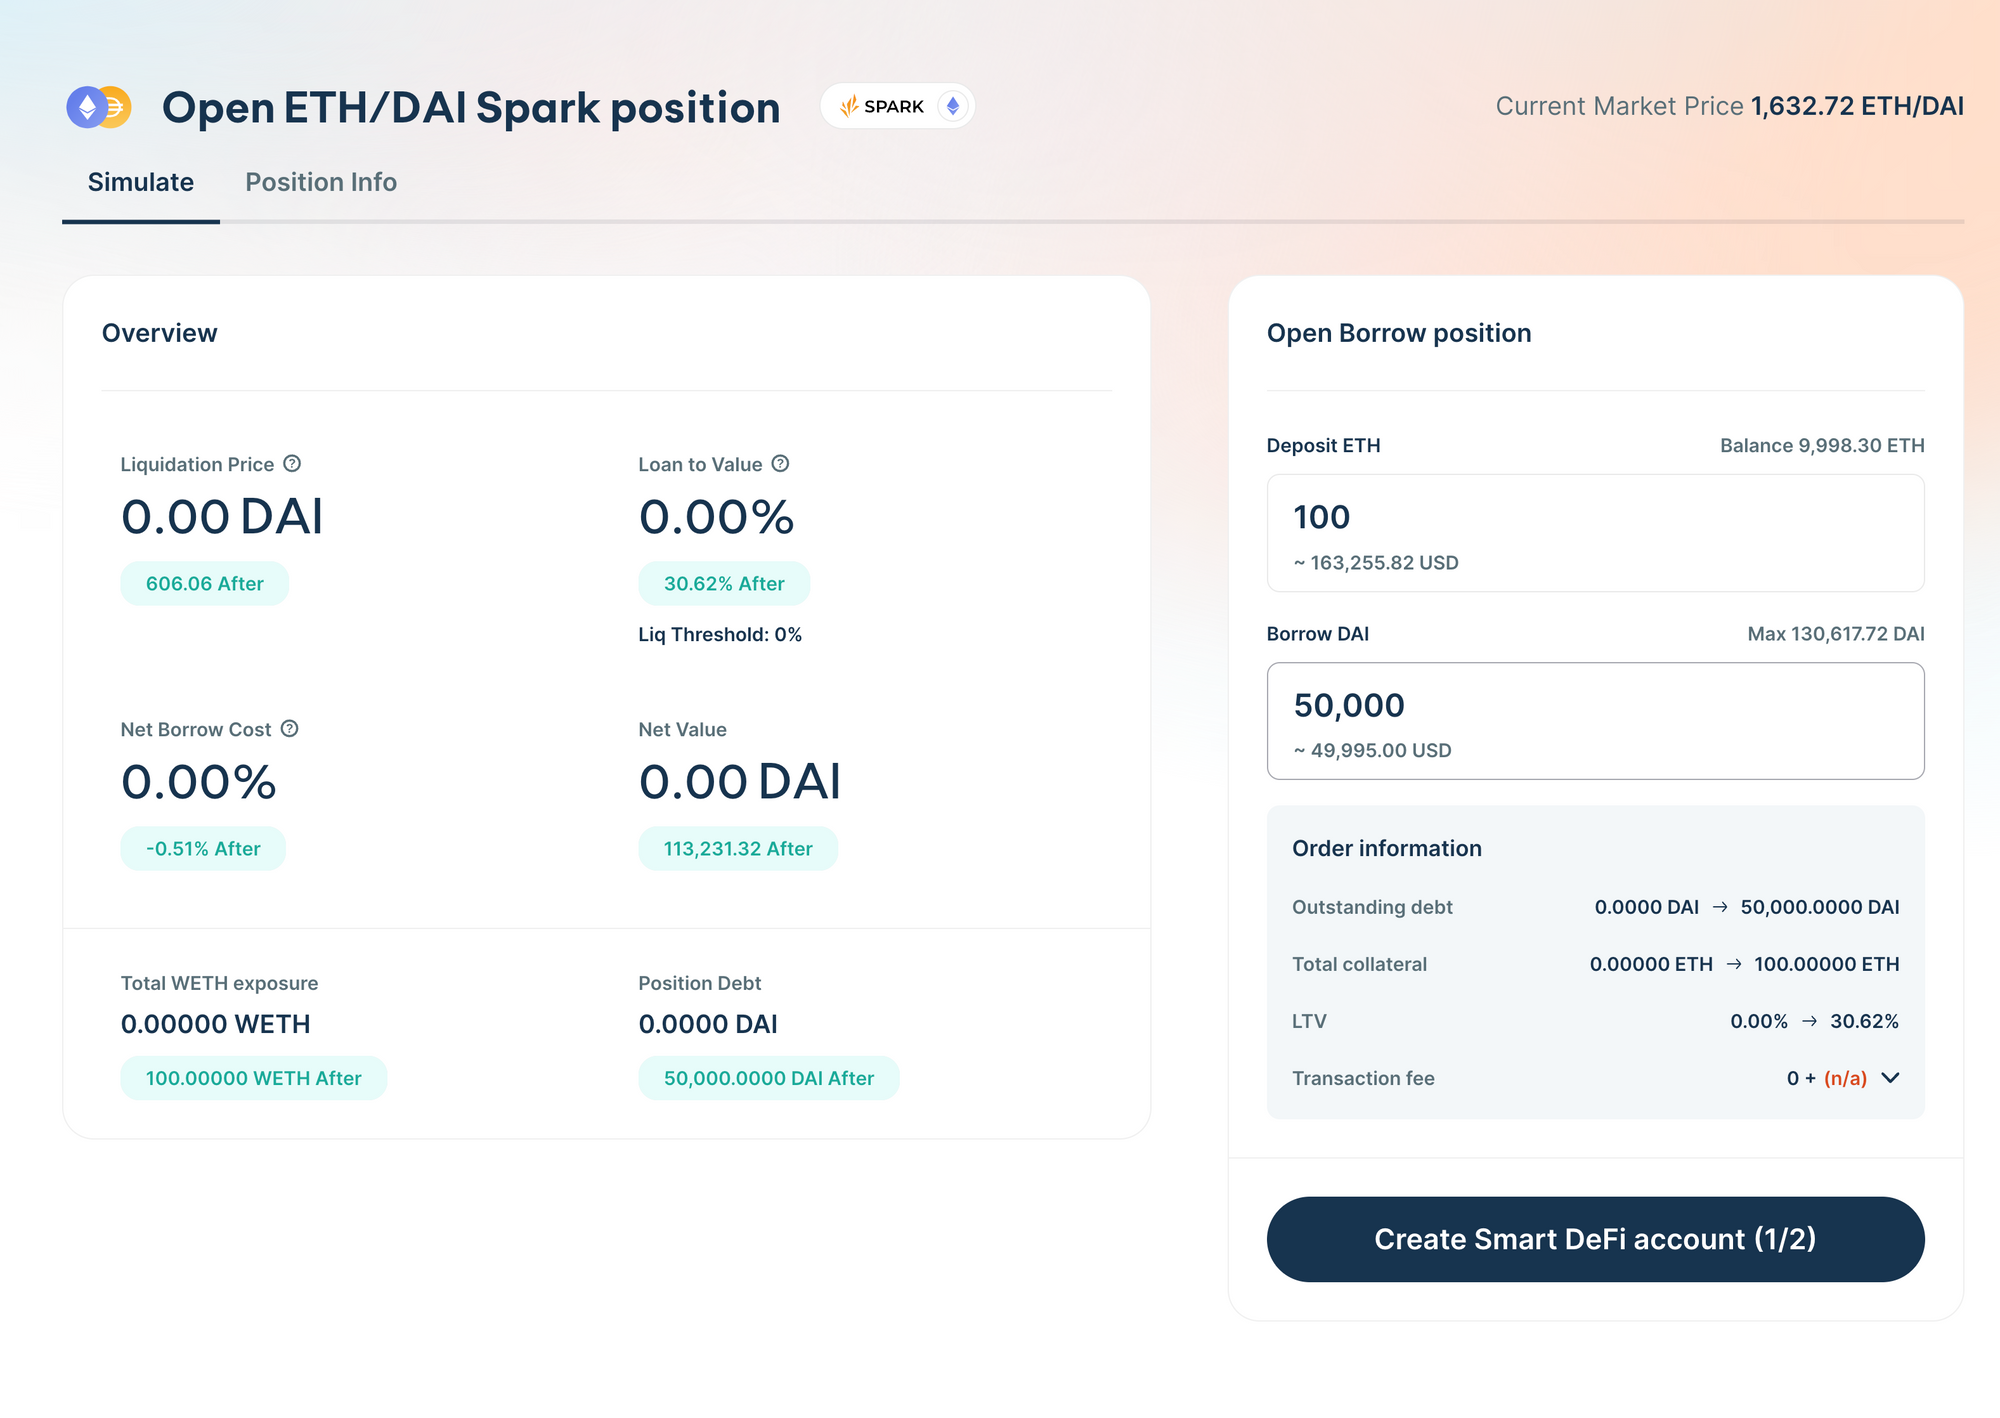The width and height of the screenshot is (2000, 1418).
Task: Click the Balance 9,998.30 ETH link
Action: coord(1821,446)
